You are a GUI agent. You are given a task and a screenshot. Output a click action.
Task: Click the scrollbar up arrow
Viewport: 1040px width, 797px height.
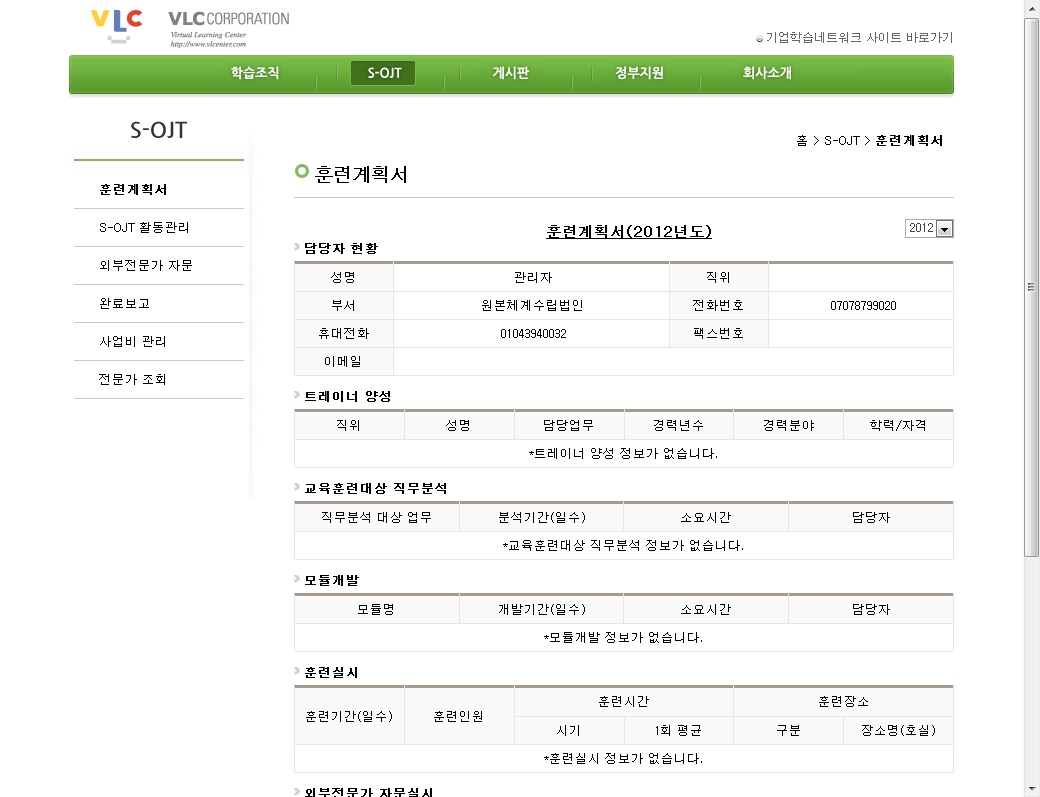tap(1031, 7)
